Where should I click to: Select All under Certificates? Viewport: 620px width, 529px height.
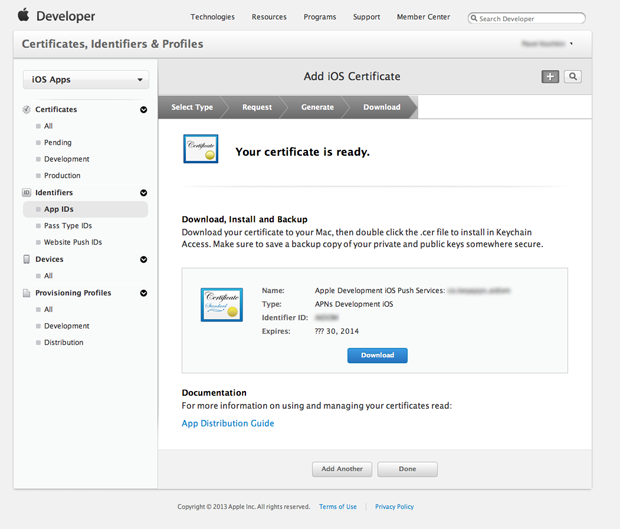(x=48, y=126)
